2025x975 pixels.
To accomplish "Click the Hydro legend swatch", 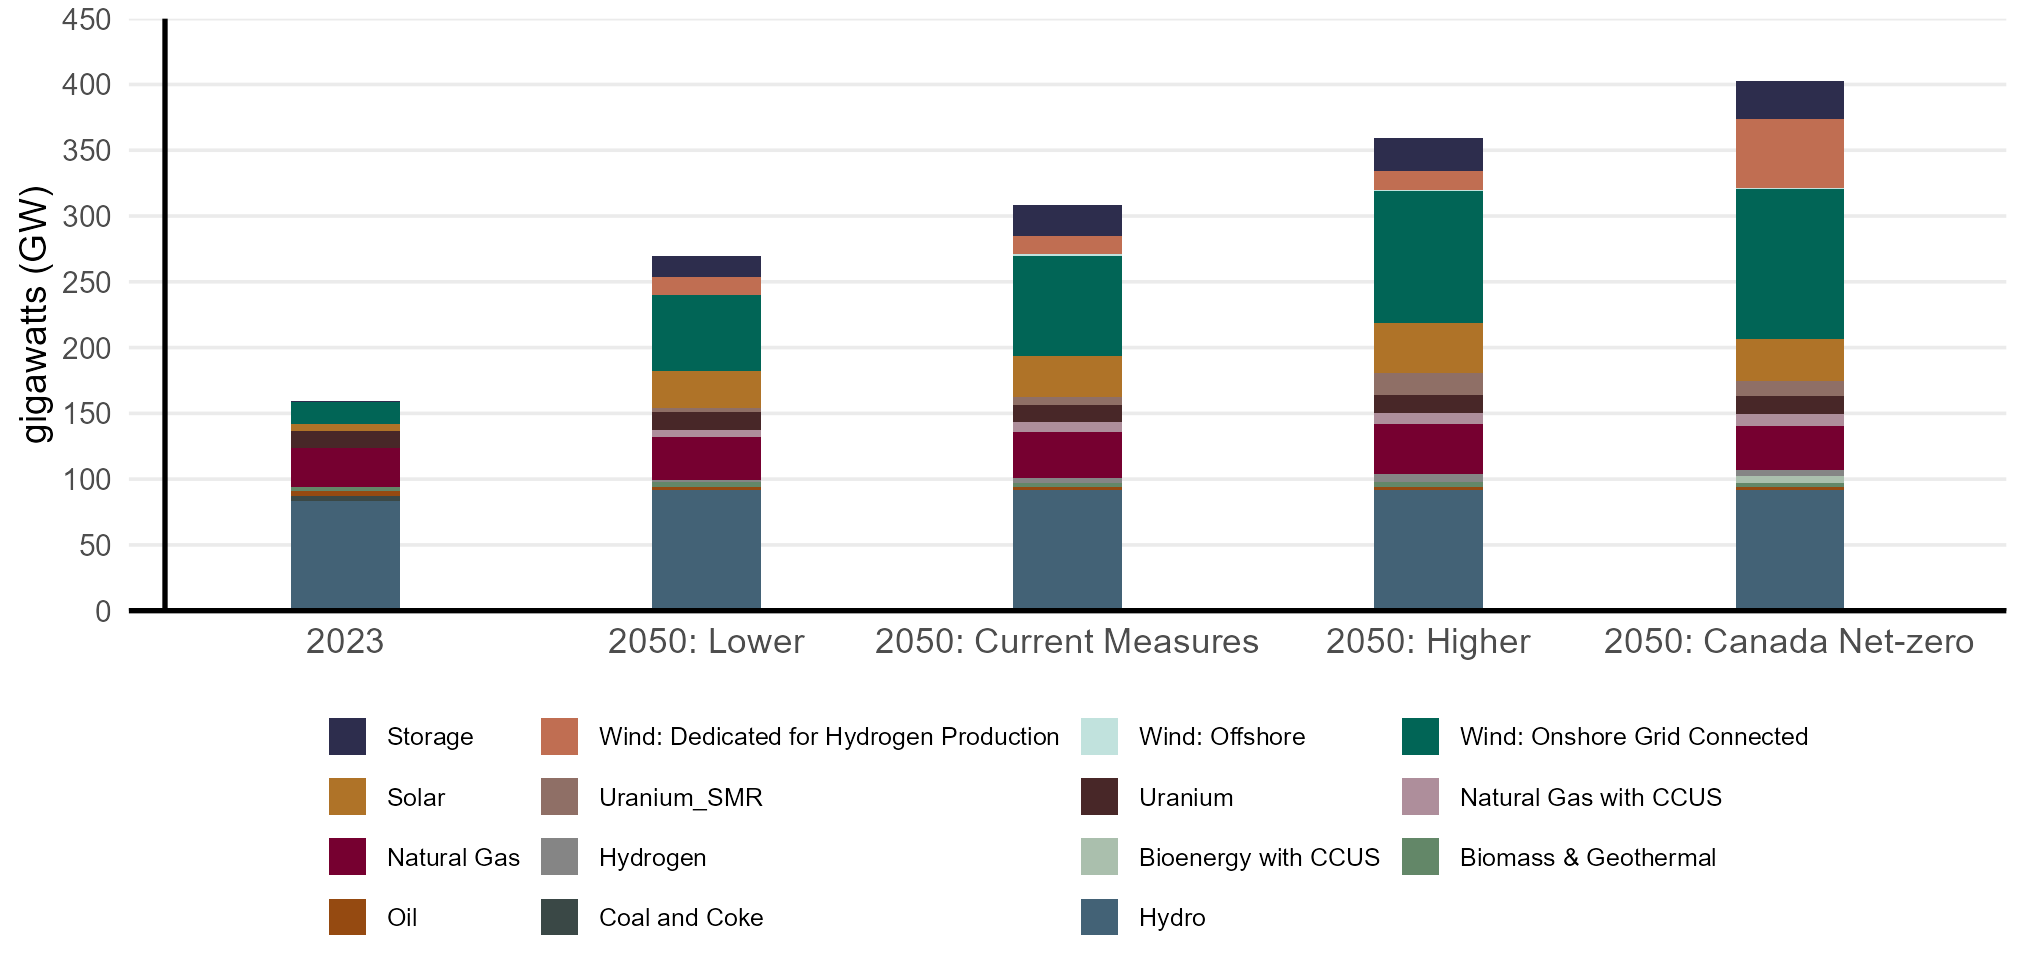I will 1099,917.
